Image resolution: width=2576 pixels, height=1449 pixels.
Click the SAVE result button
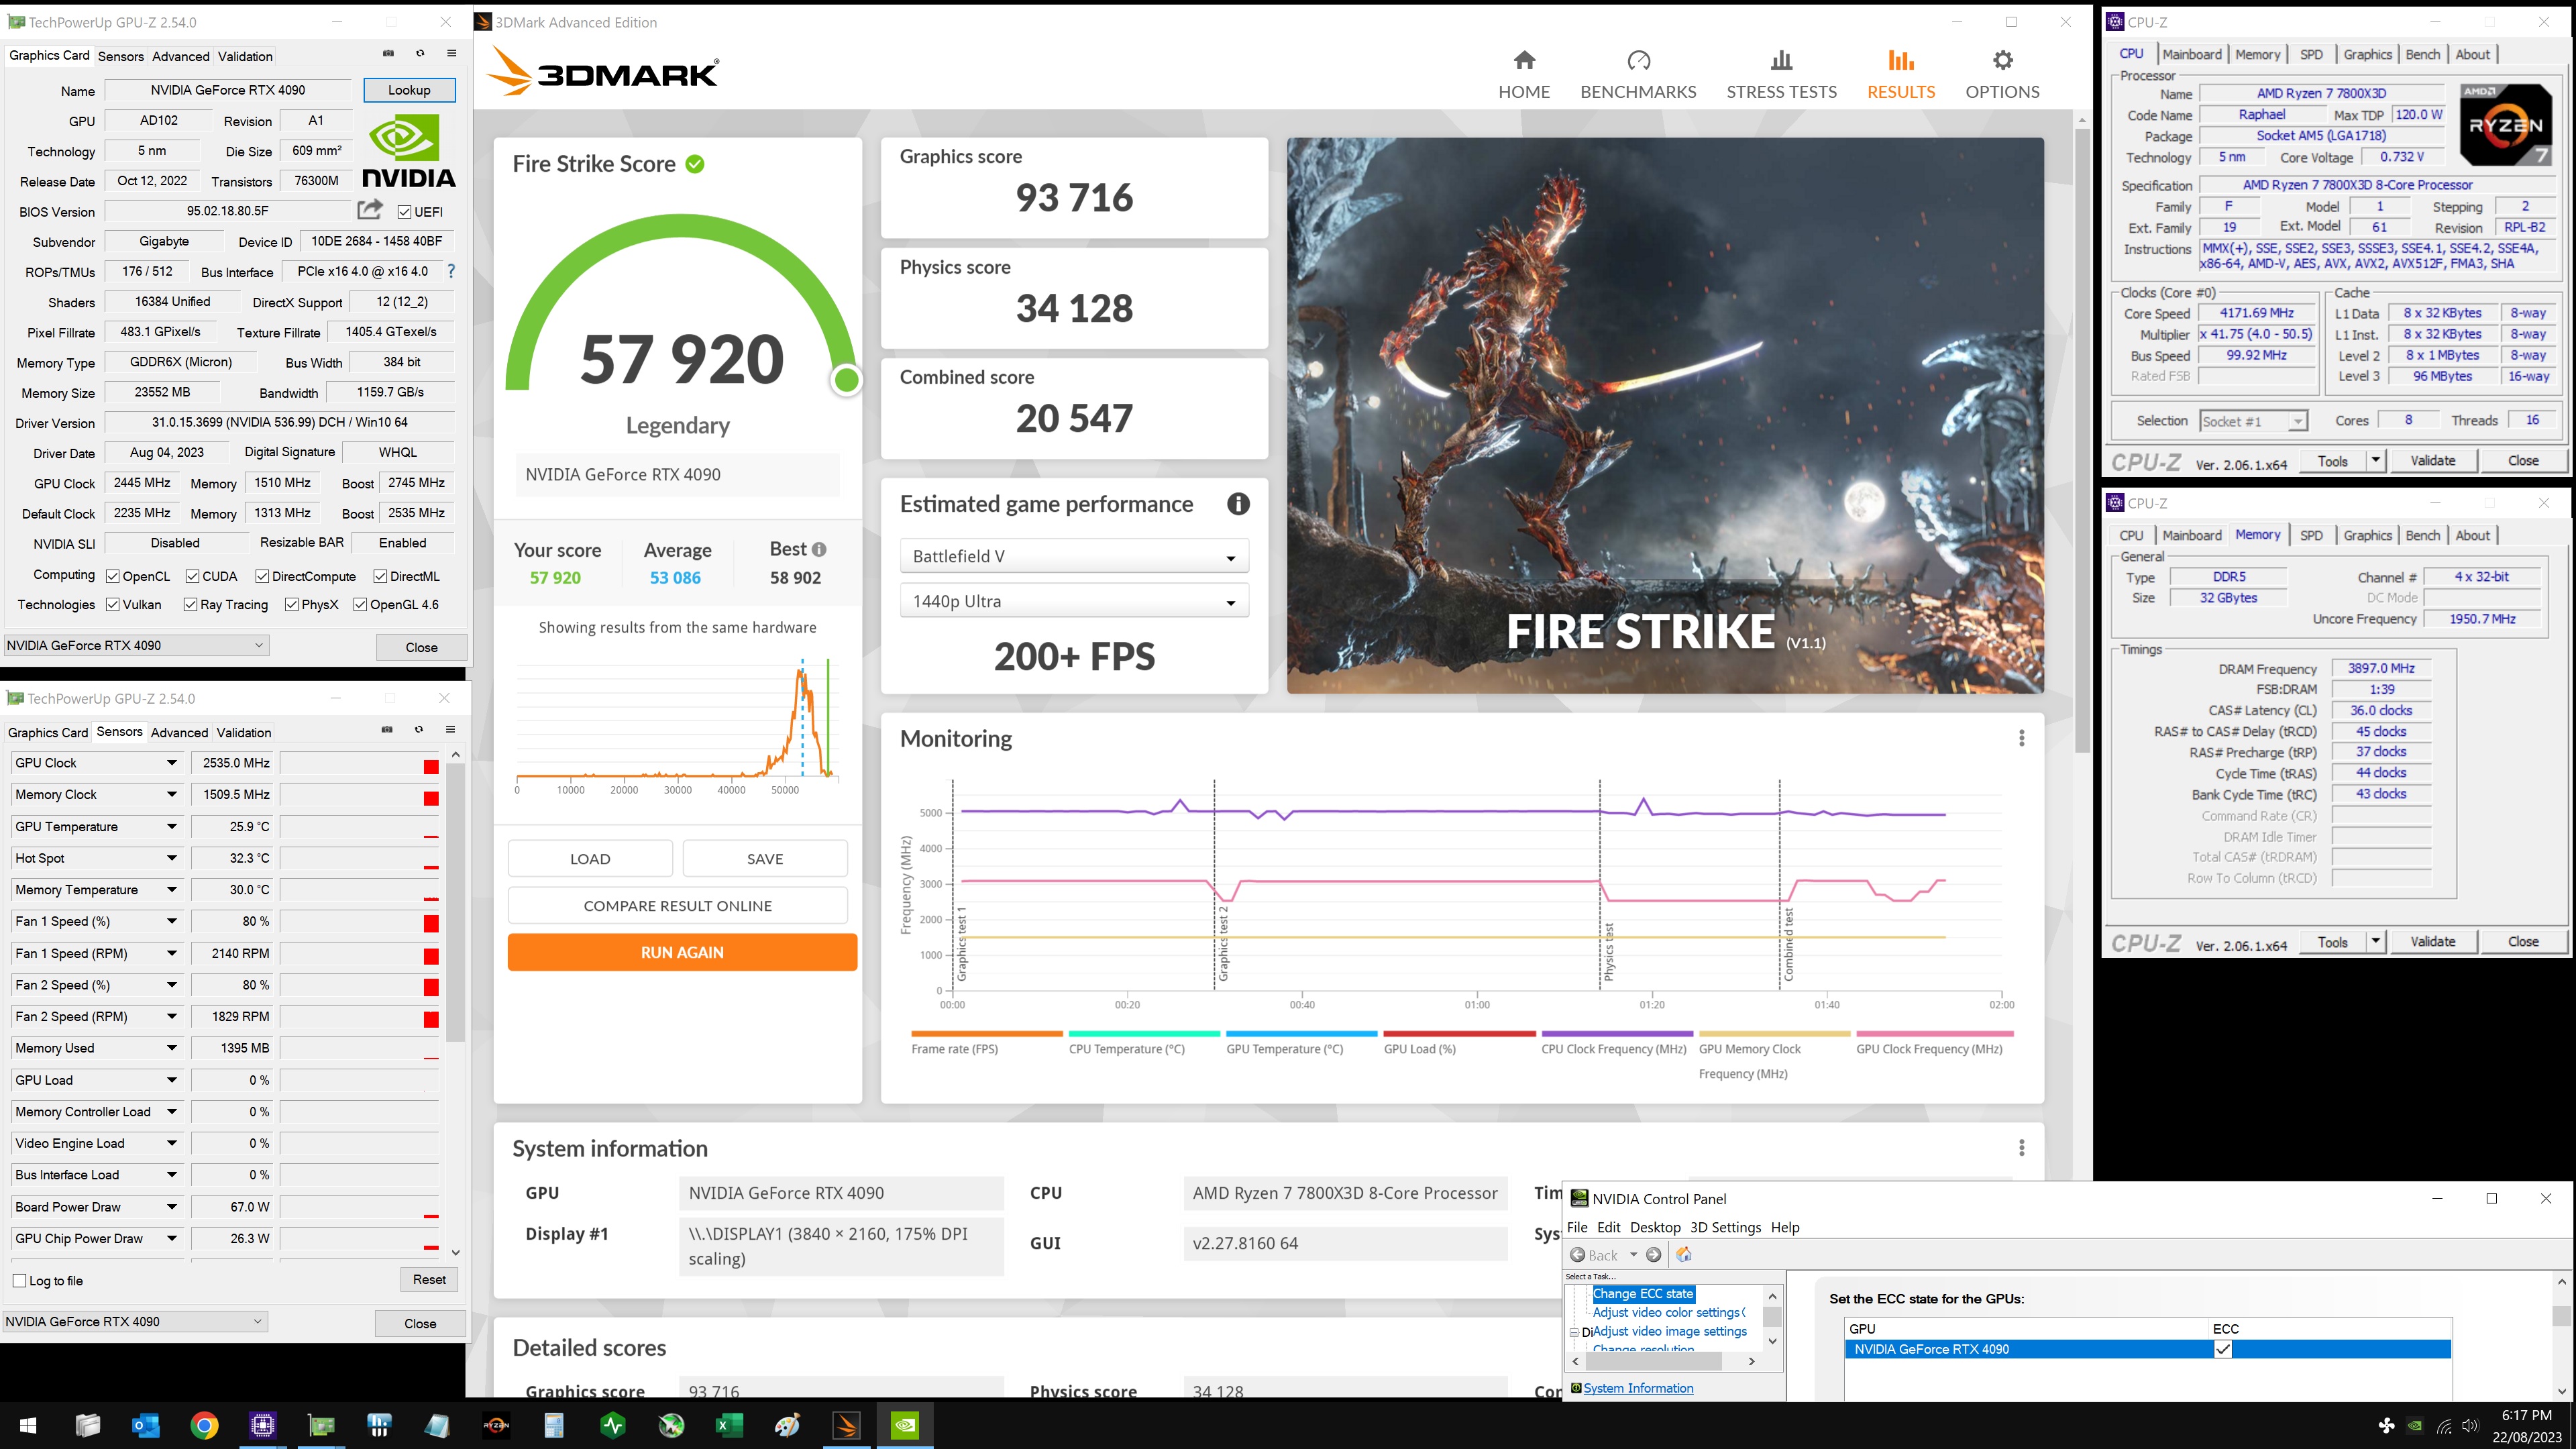[765, 858]
